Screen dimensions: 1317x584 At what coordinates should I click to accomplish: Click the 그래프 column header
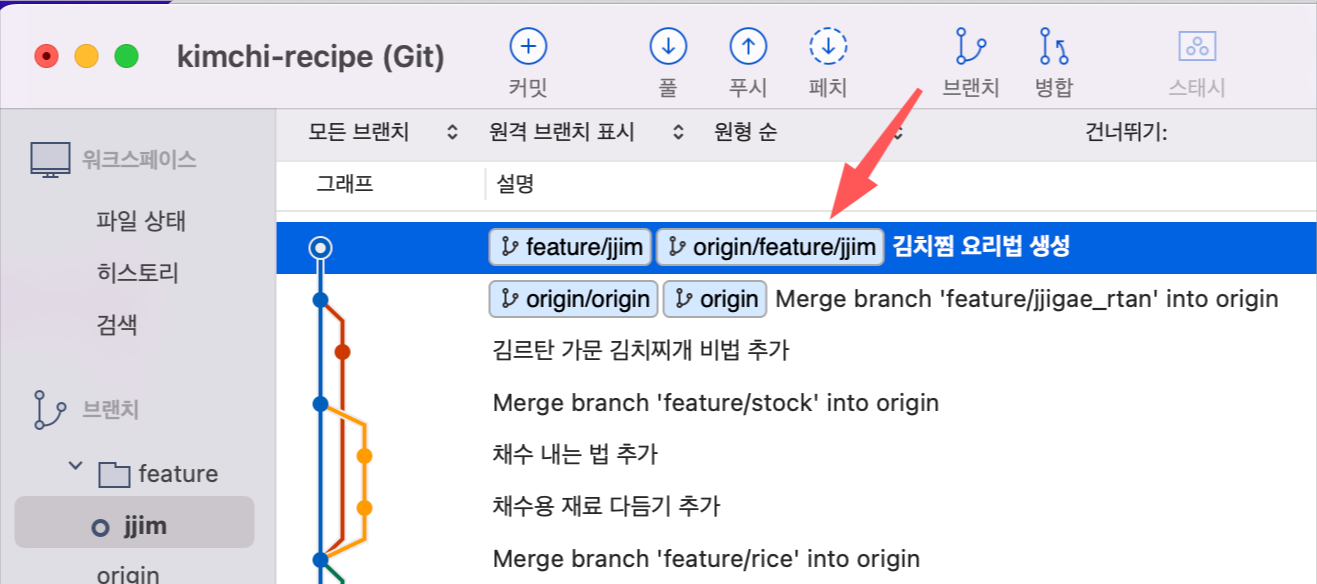(345, 184)
